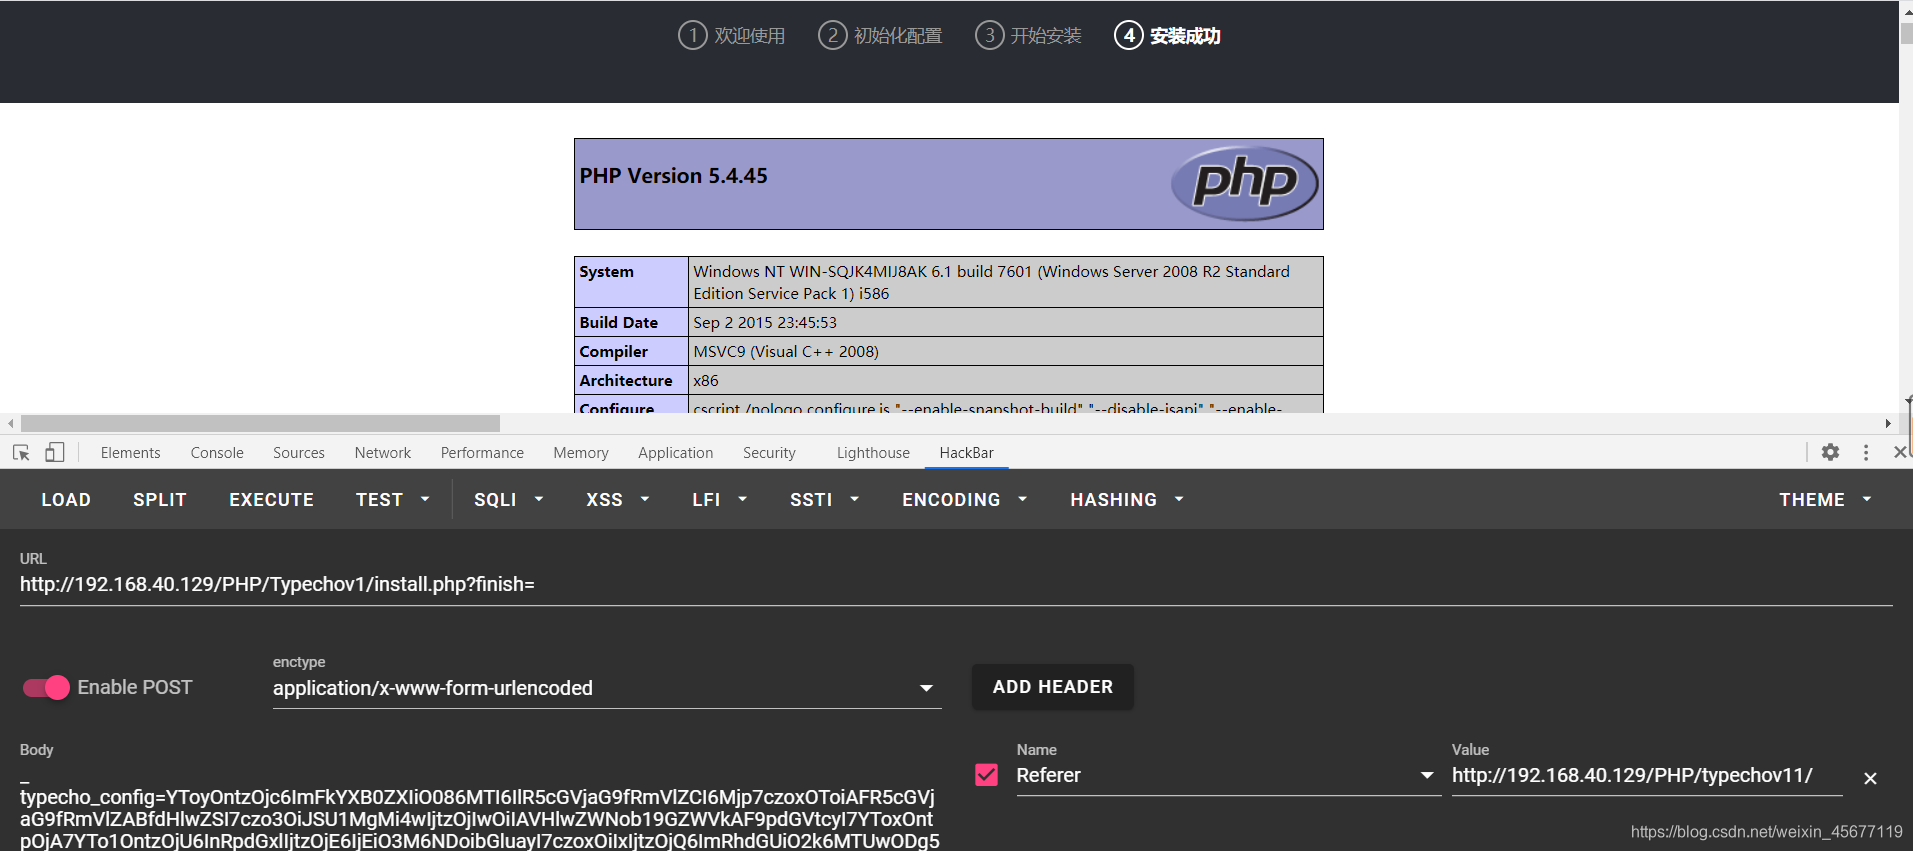Click the PHP Version 5.4.45 heading
The width and height of the screenshot is (1913, 851).
click(673, 176)
